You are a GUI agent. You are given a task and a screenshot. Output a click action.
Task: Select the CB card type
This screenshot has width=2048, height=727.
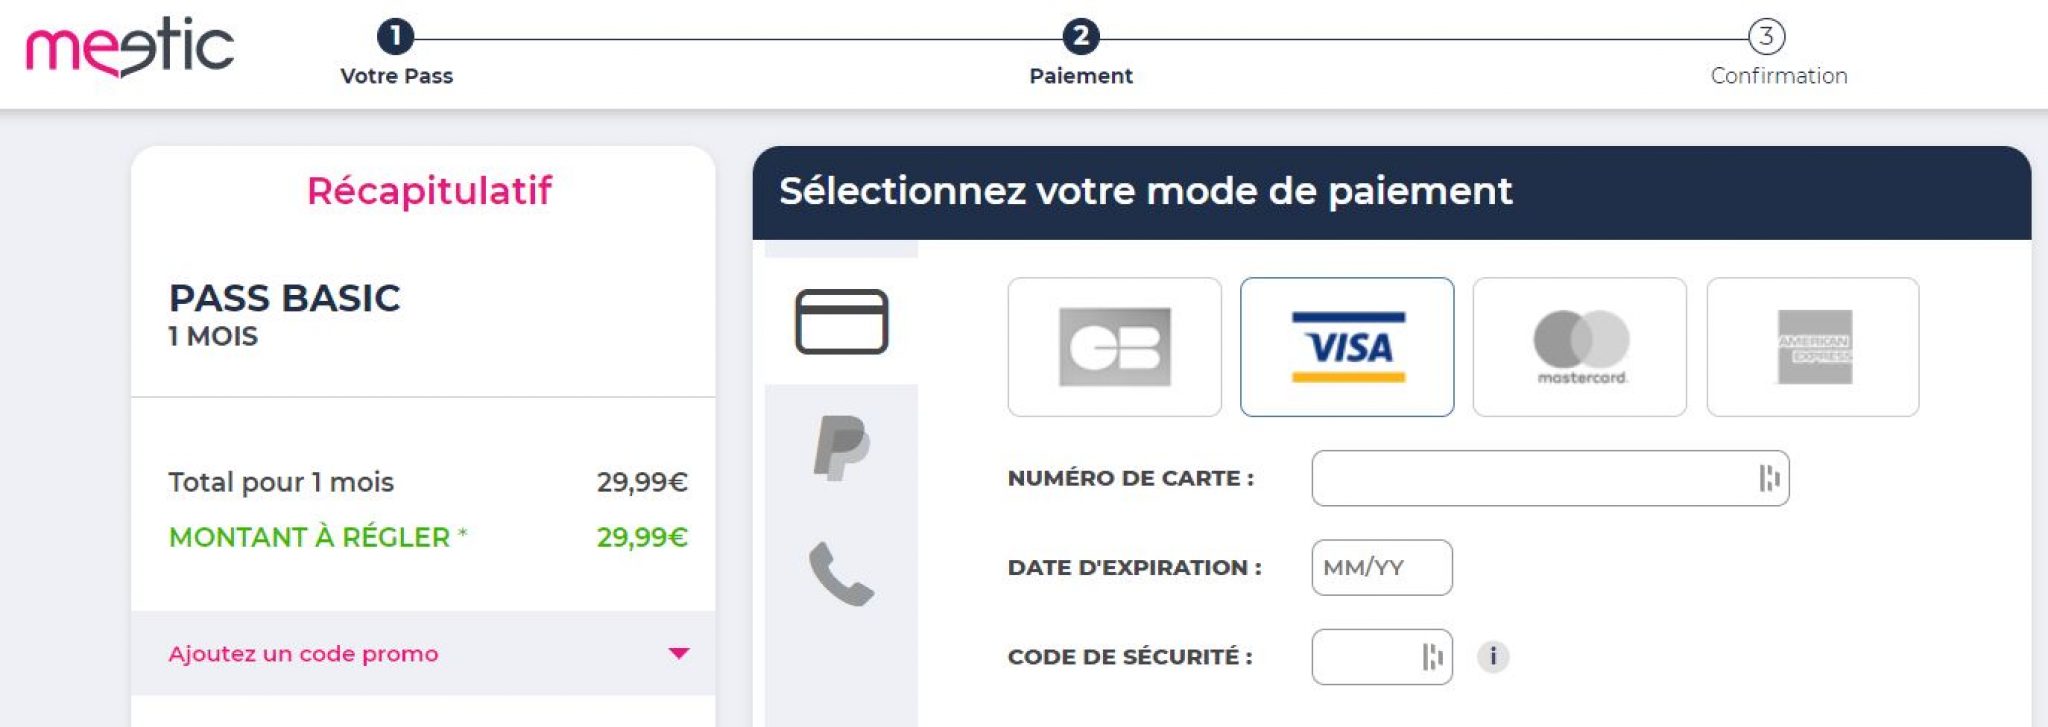[1114, 347]
